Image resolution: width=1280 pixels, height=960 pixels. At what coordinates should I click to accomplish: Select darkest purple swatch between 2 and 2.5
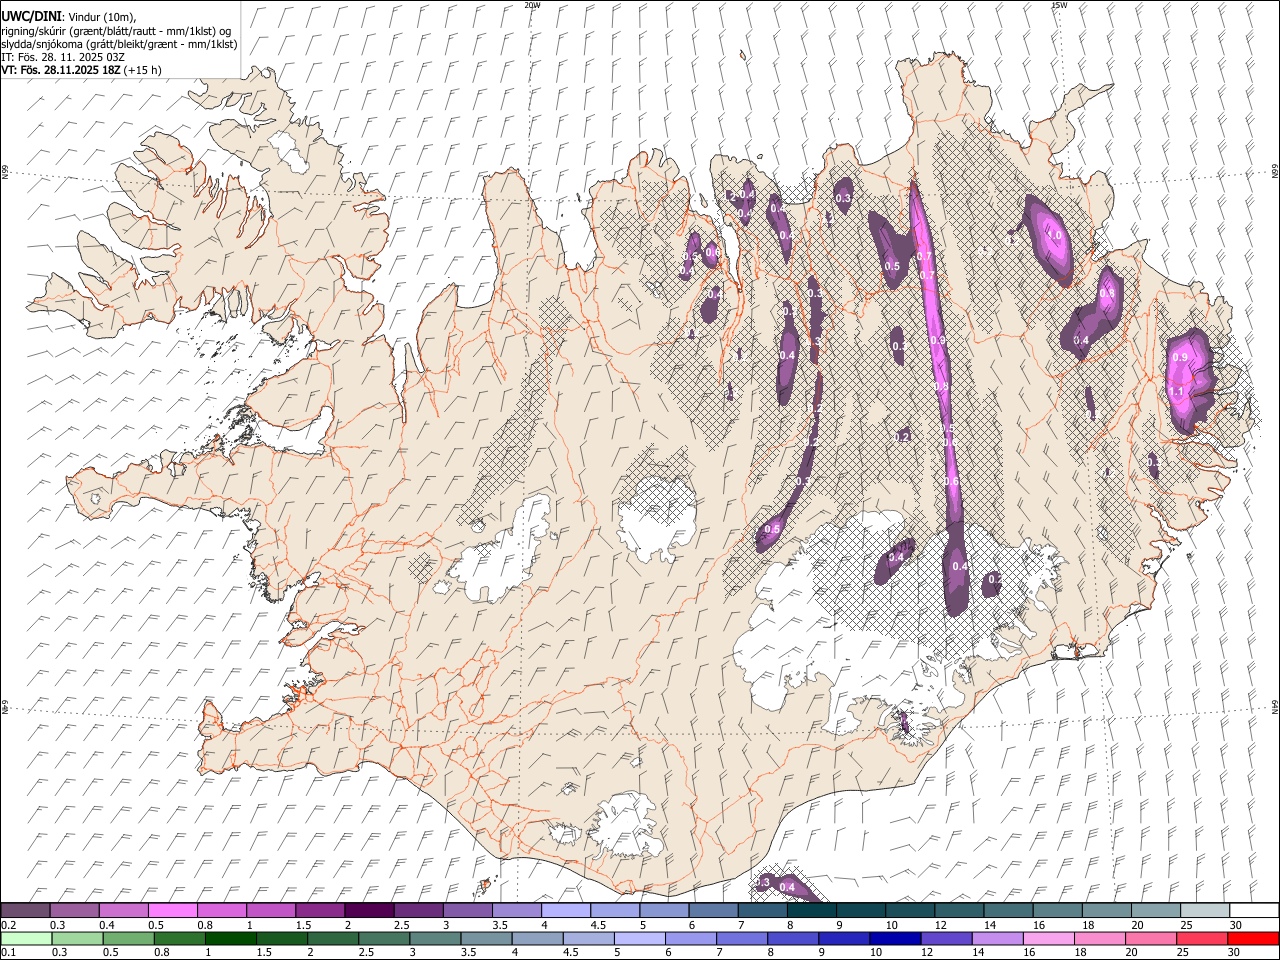pyautogui.click(x=370, y=910)
